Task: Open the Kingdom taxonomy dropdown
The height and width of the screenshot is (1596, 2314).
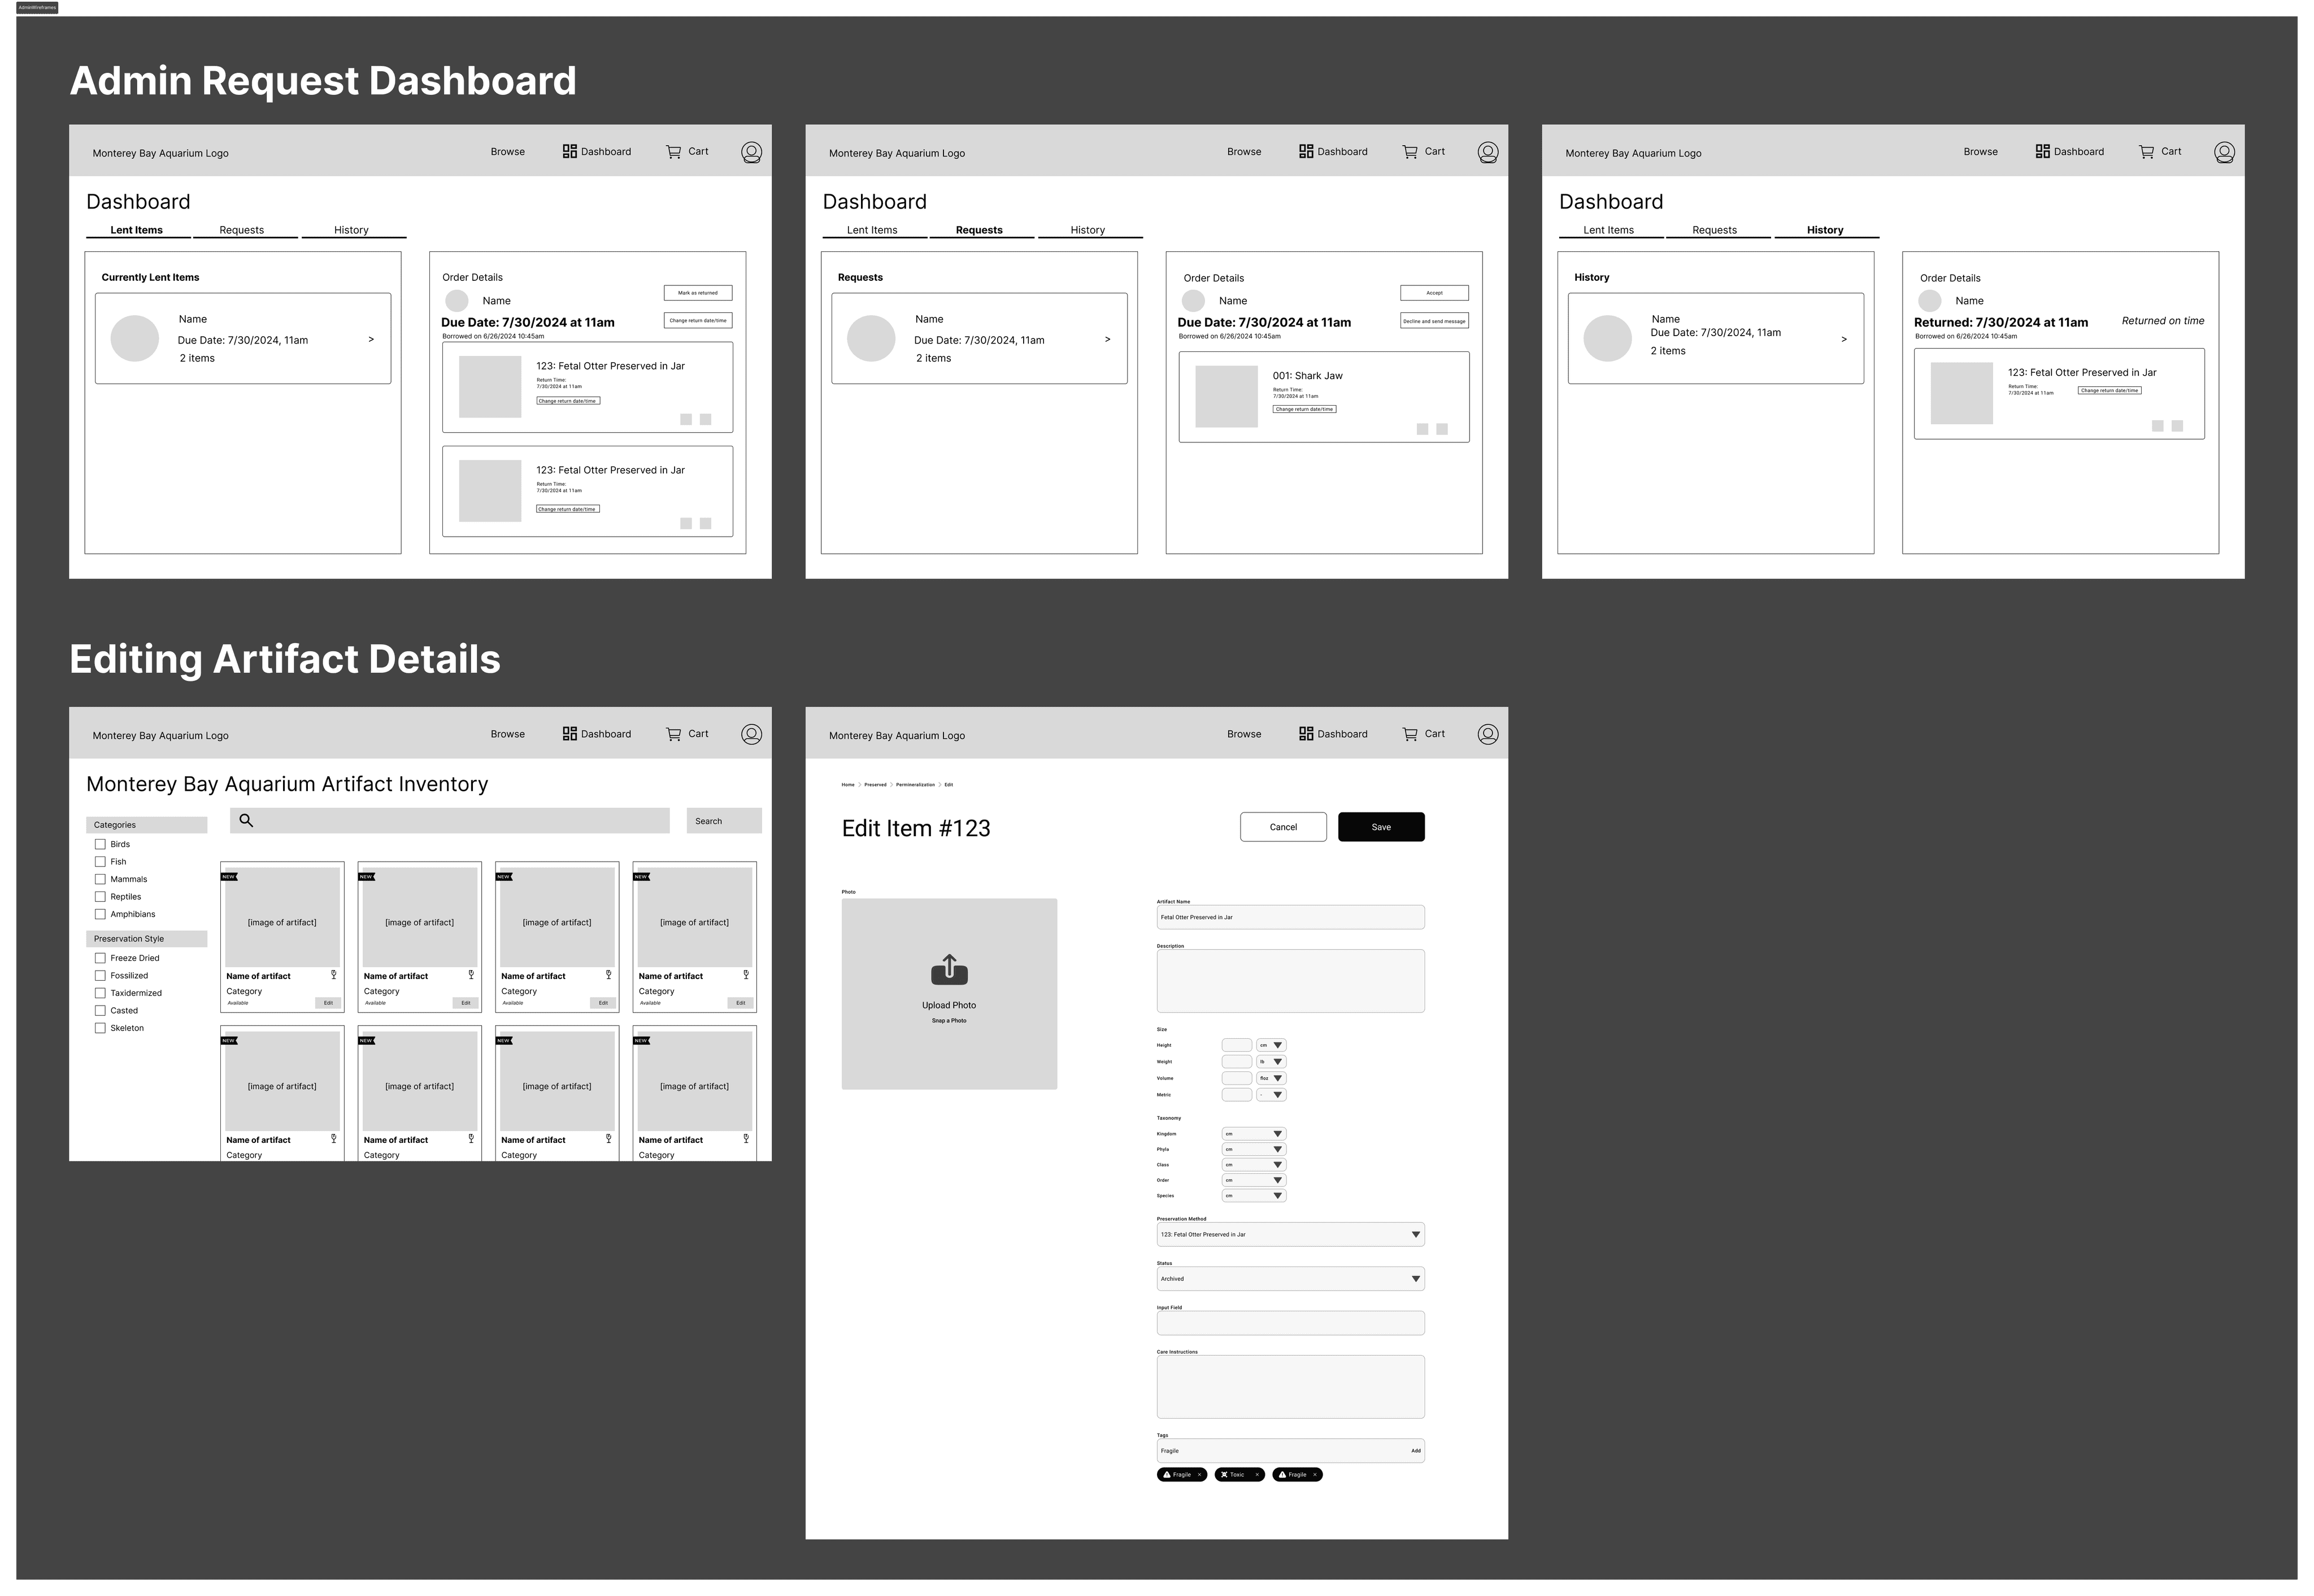Action: tap(1253, 1134)
